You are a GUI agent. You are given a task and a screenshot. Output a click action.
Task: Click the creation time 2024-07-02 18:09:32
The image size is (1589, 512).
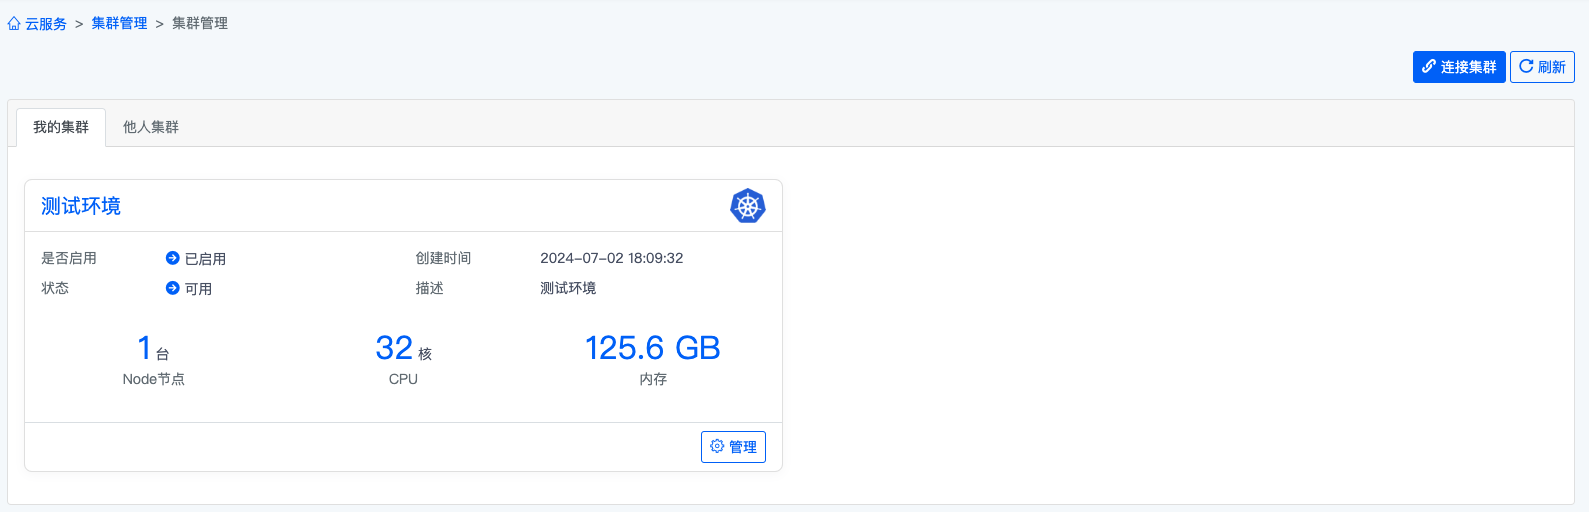pos(612,258)
